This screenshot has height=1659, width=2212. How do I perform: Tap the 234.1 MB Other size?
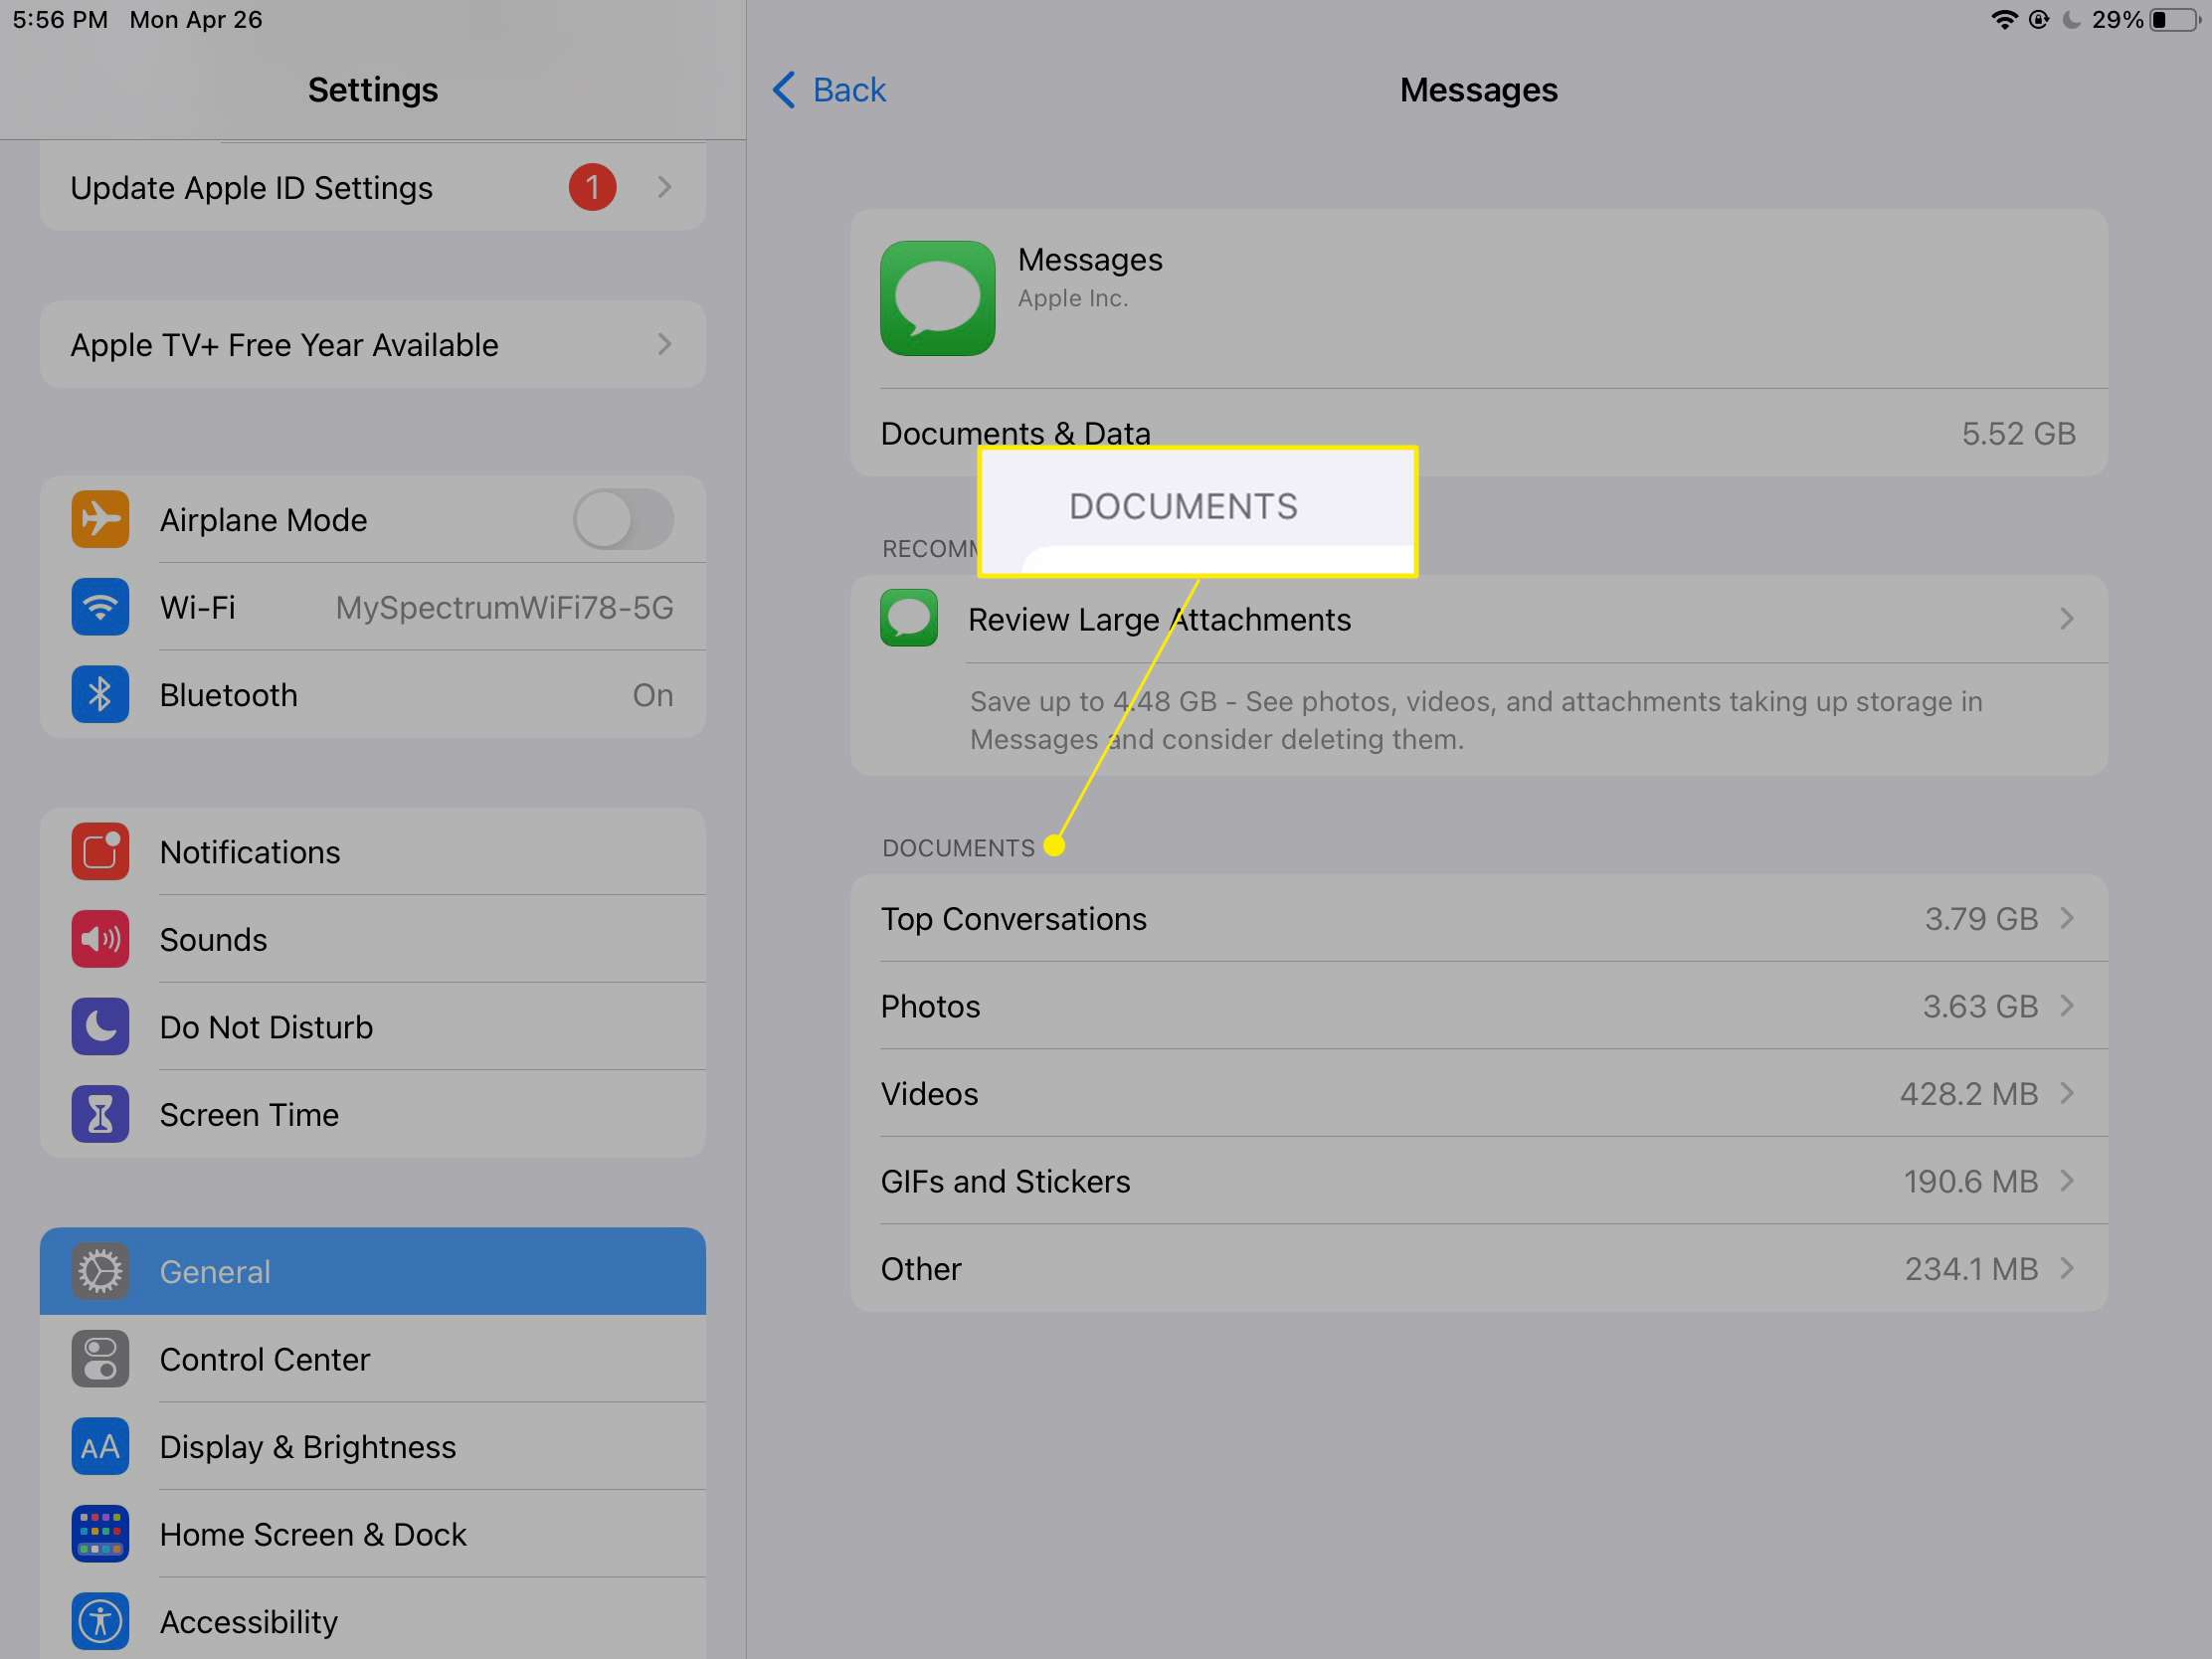tap(1971, 1268)
